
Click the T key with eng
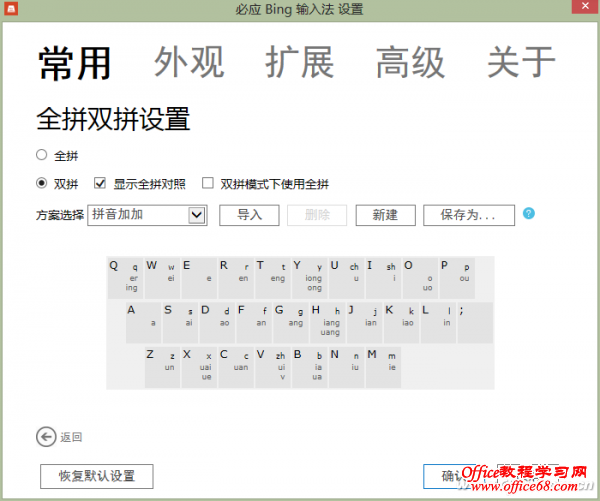pyautogui.click(x=272, y=278)
